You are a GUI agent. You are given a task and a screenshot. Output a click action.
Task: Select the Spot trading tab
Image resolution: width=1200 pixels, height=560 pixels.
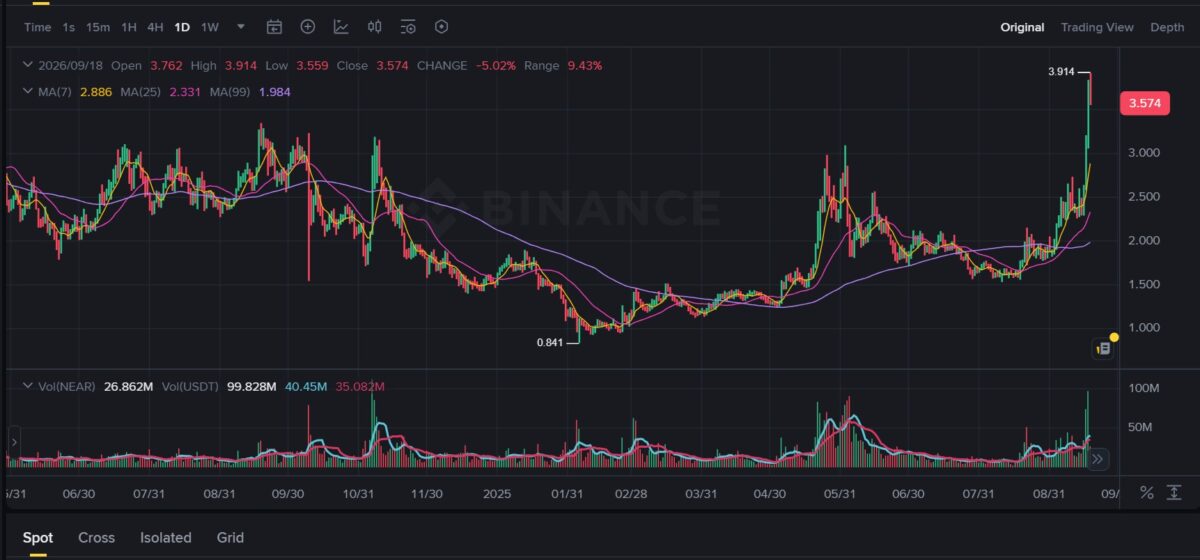point(38,537)
